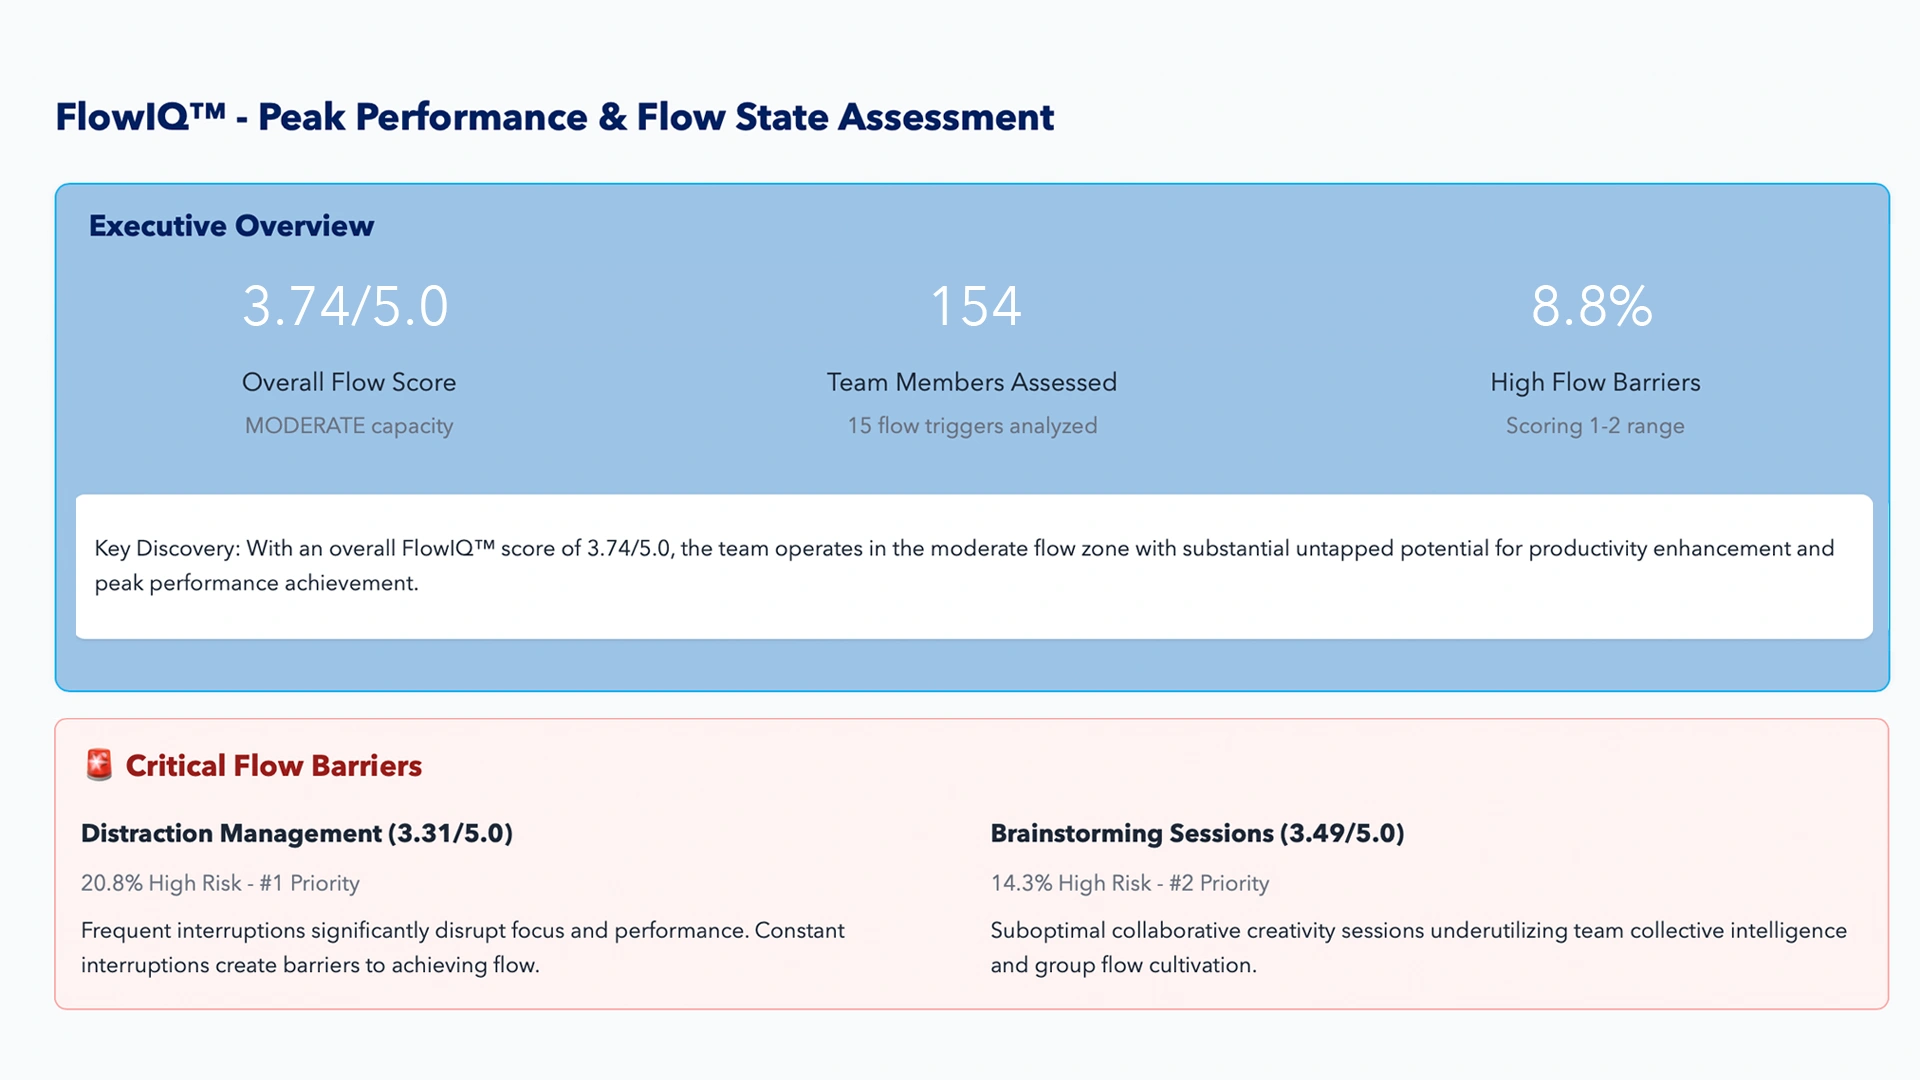Select the frequent interruptions description paragraph
The image size is (1920, 1080).
point(462,948)
